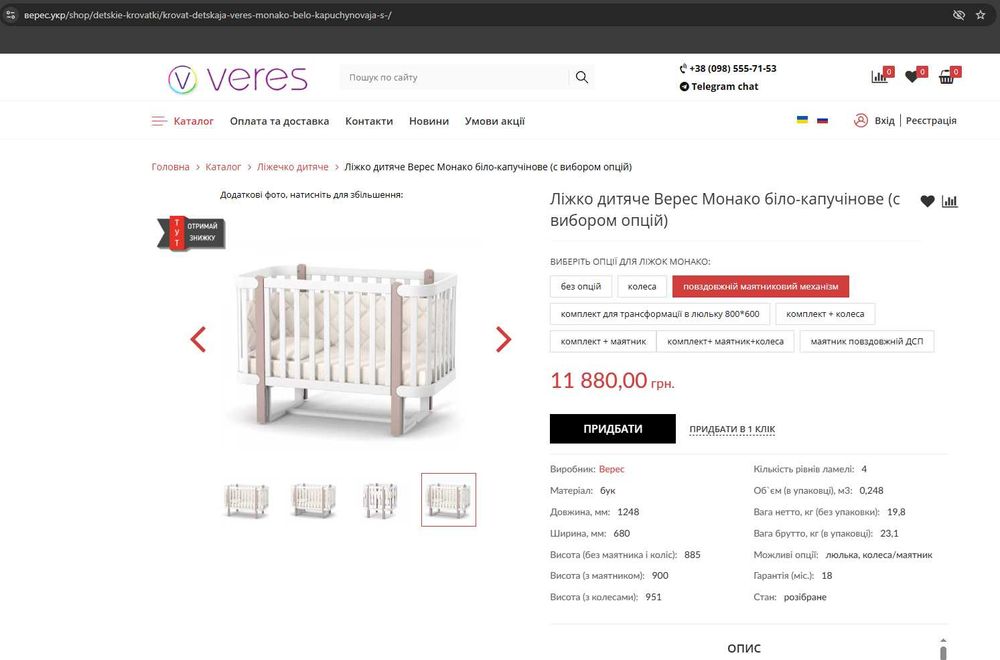Click "ПРИДБАТИ В 1 КЛІК" link

click(x=732, y=429)
